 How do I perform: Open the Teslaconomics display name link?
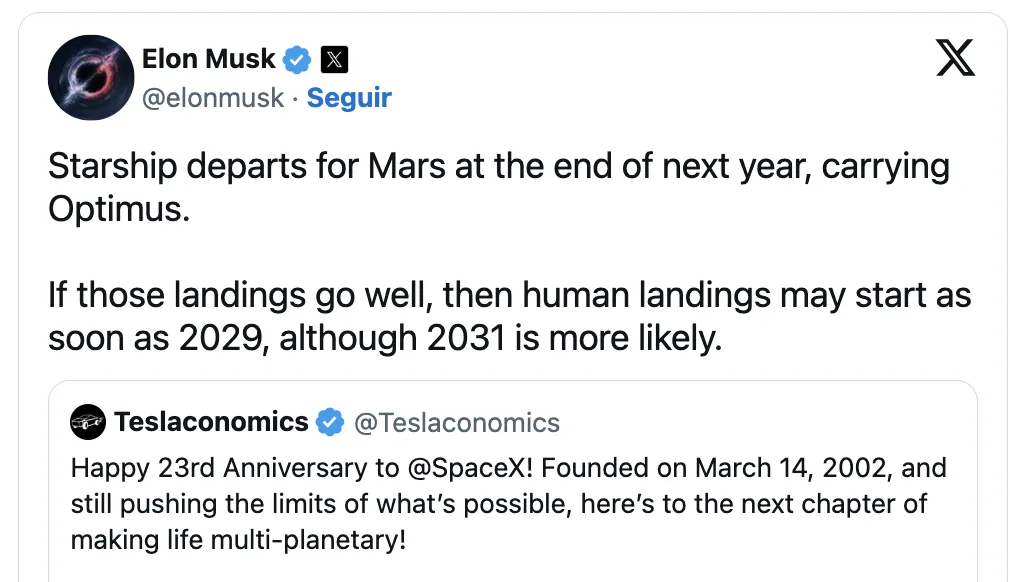tap(211, 423)
